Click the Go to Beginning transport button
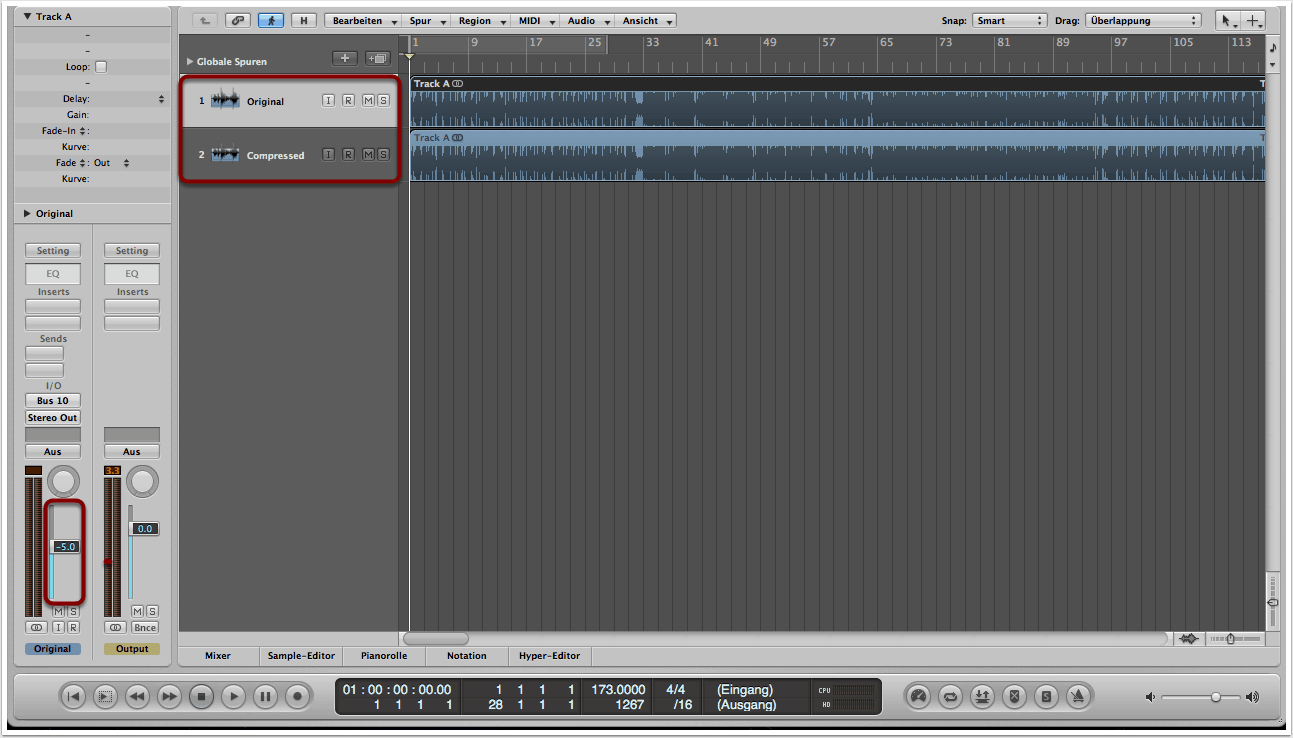This screenshot has width=1293, height=738. click(73, 696)
